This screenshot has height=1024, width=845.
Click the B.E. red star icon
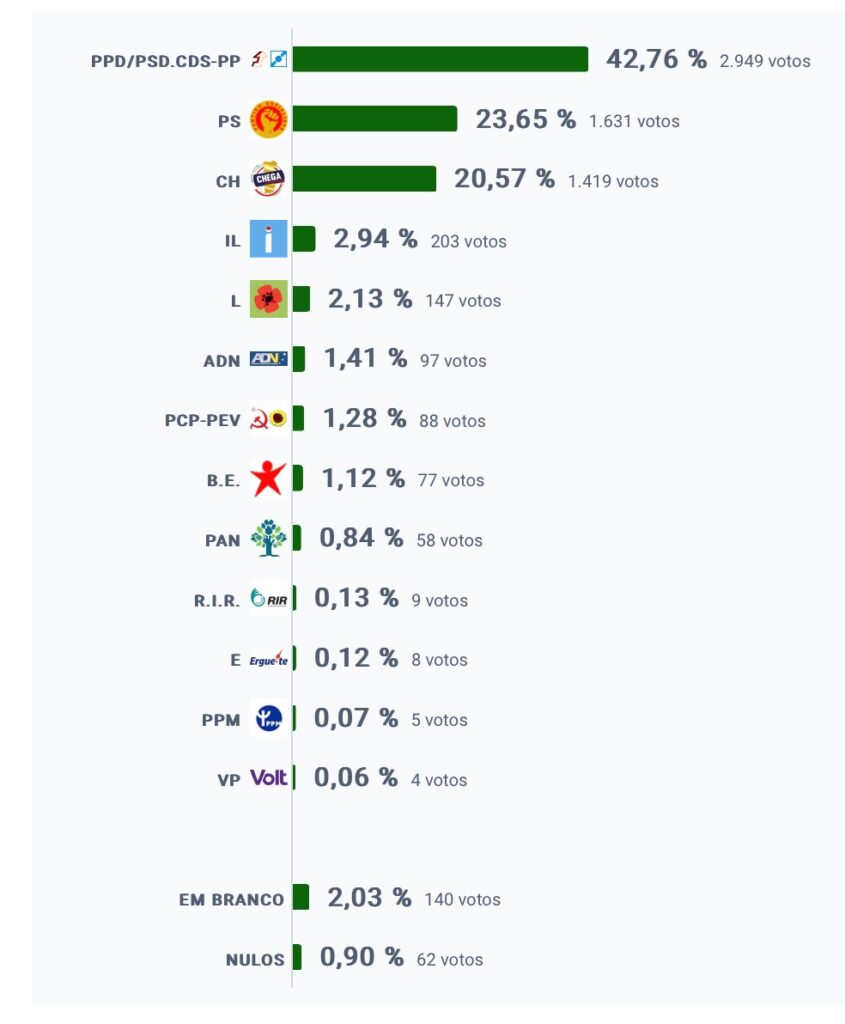click(268, 478)
